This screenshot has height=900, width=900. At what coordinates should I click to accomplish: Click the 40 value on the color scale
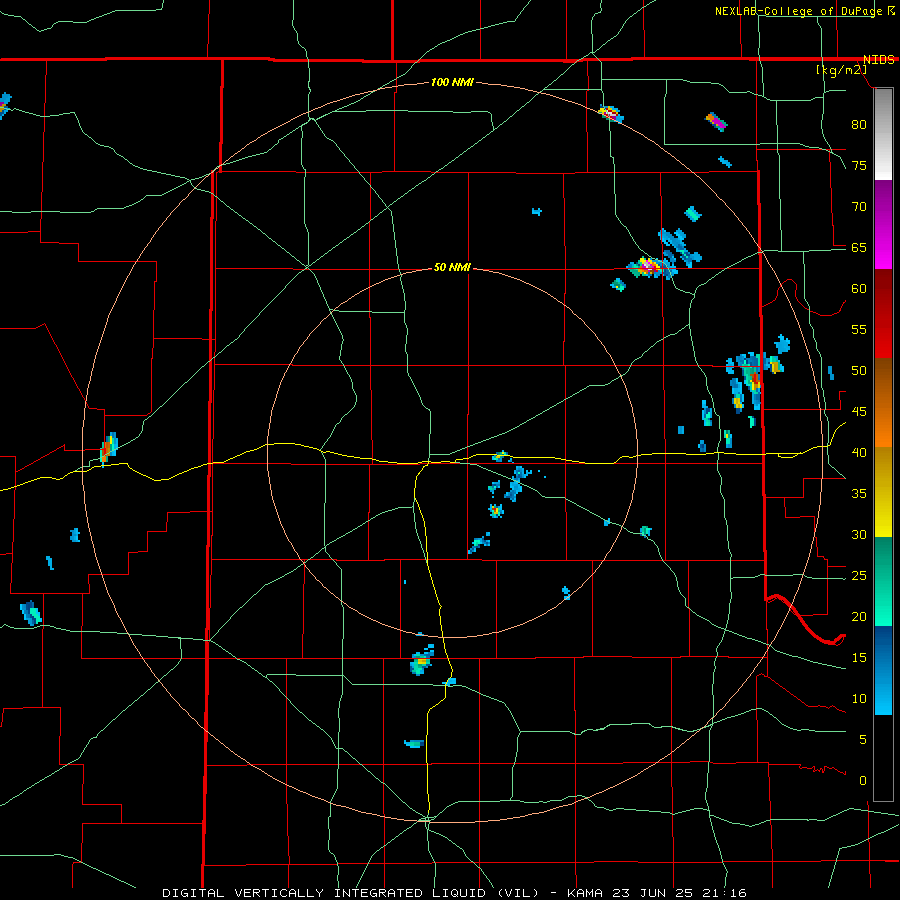click(859, 453)
